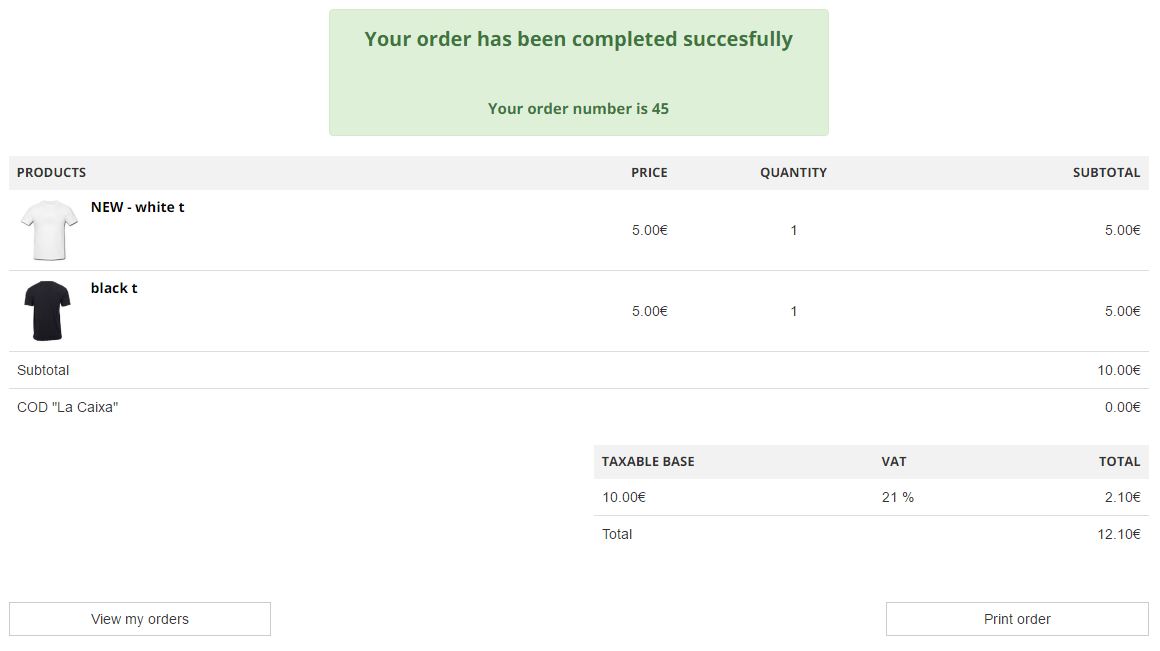
Task: Click the order number 45 message
Action: tap(579, 109)
